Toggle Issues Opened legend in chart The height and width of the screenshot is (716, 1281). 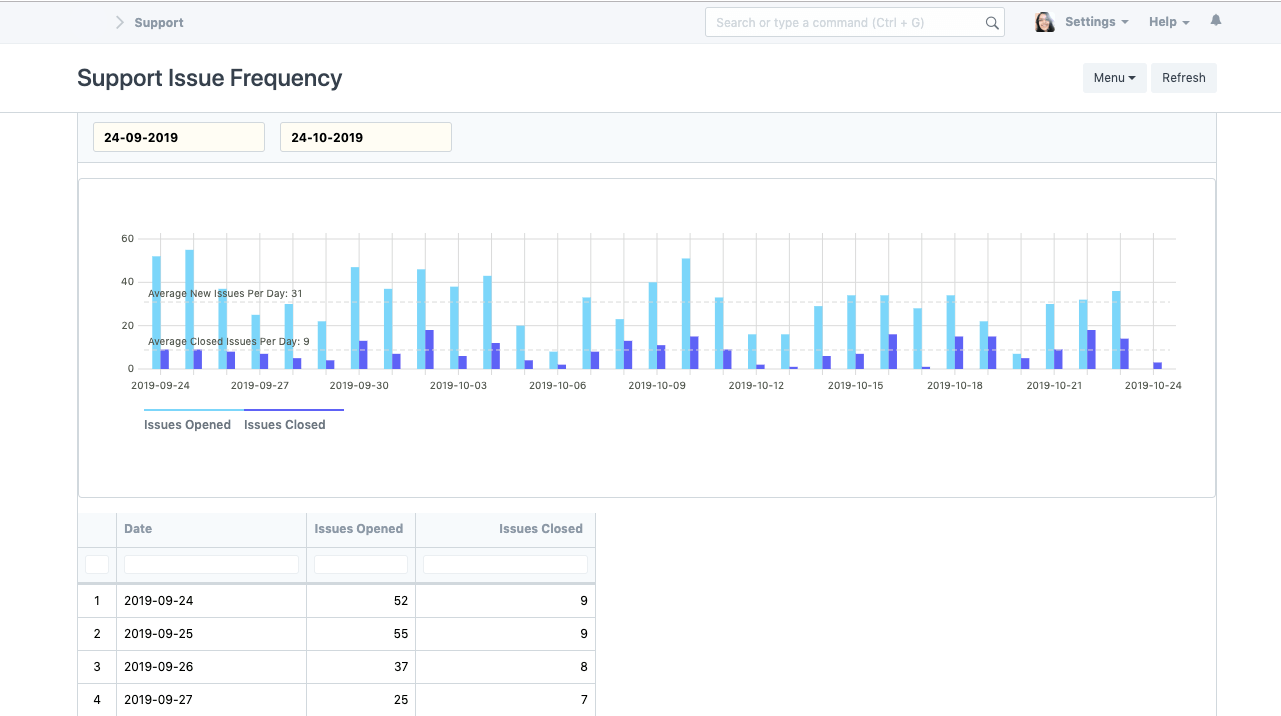[x=187, y=424]
